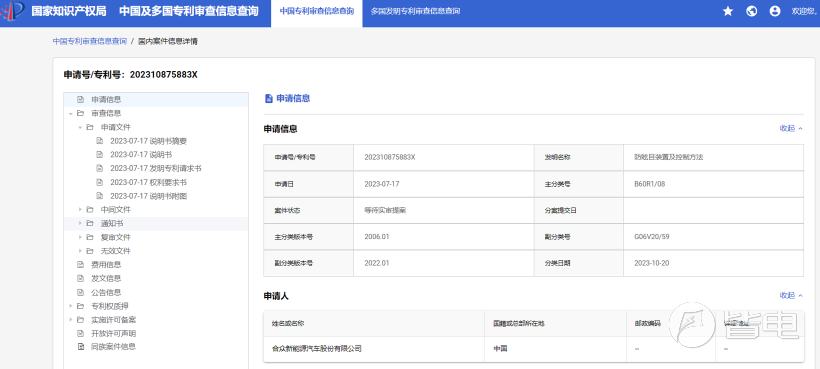Collapse 申请信息 section with 收起
This screenshot has height=369, width=820.
coord(791,128)
